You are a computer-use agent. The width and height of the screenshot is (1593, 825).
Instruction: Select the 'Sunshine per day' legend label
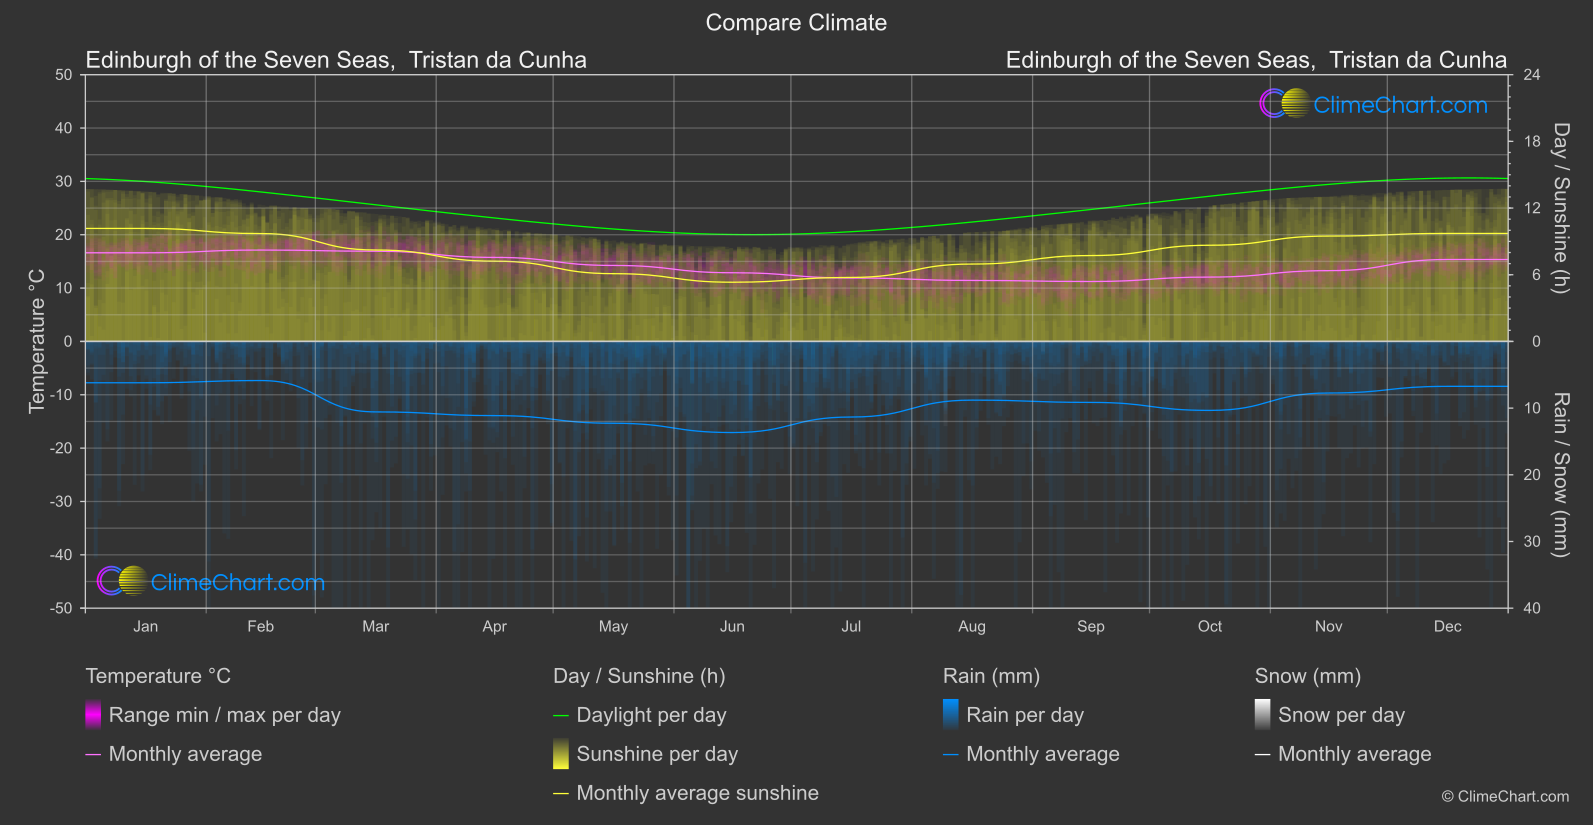click(657, 754)
